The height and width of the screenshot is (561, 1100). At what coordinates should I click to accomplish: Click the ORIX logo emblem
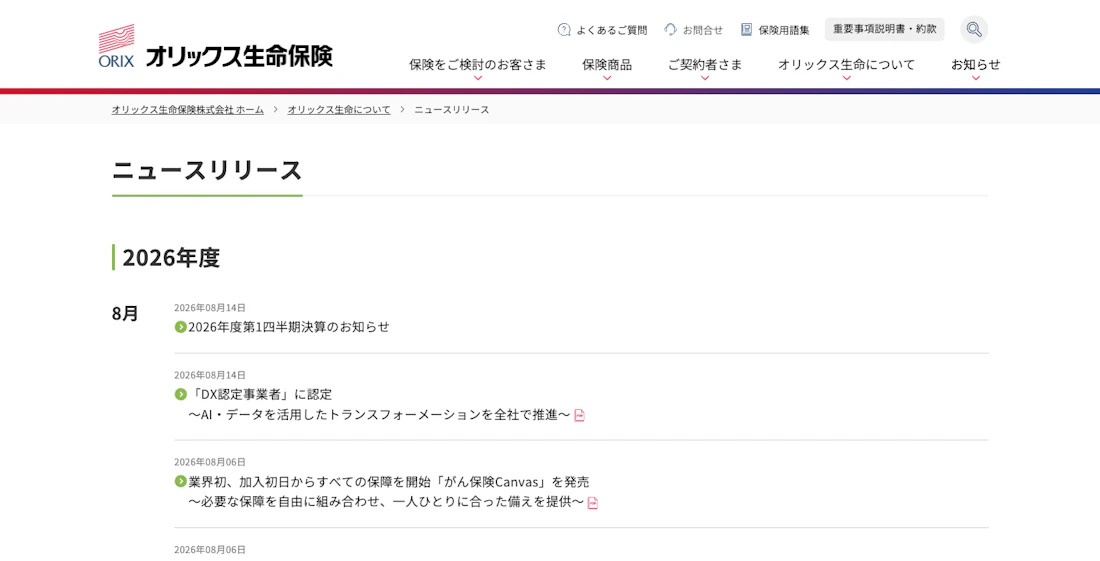(116, 46)
